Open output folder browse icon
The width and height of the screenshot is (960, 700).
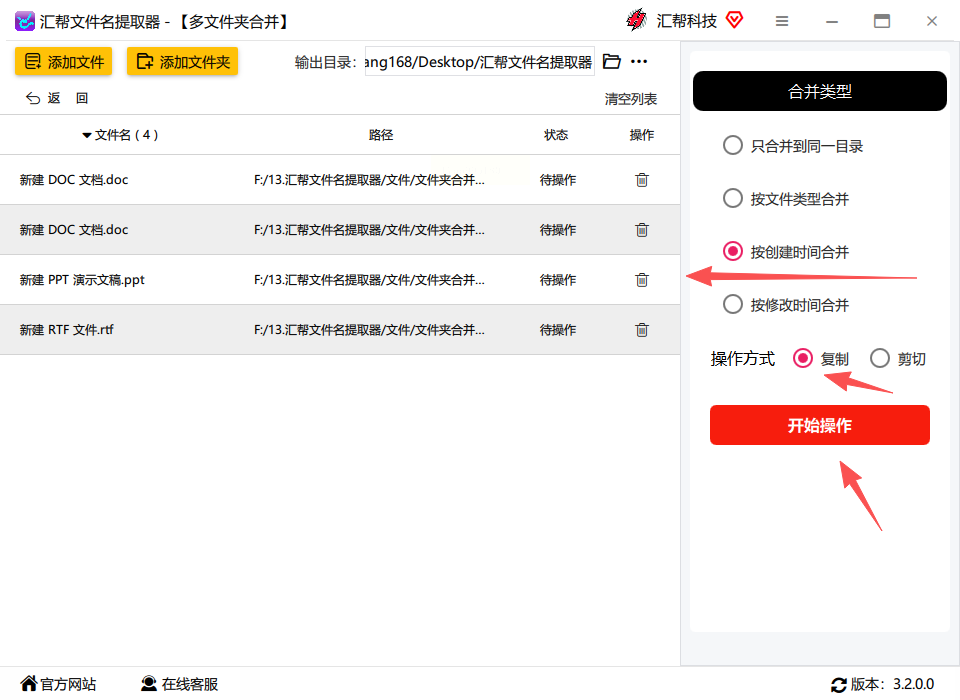tap(611, 61)
